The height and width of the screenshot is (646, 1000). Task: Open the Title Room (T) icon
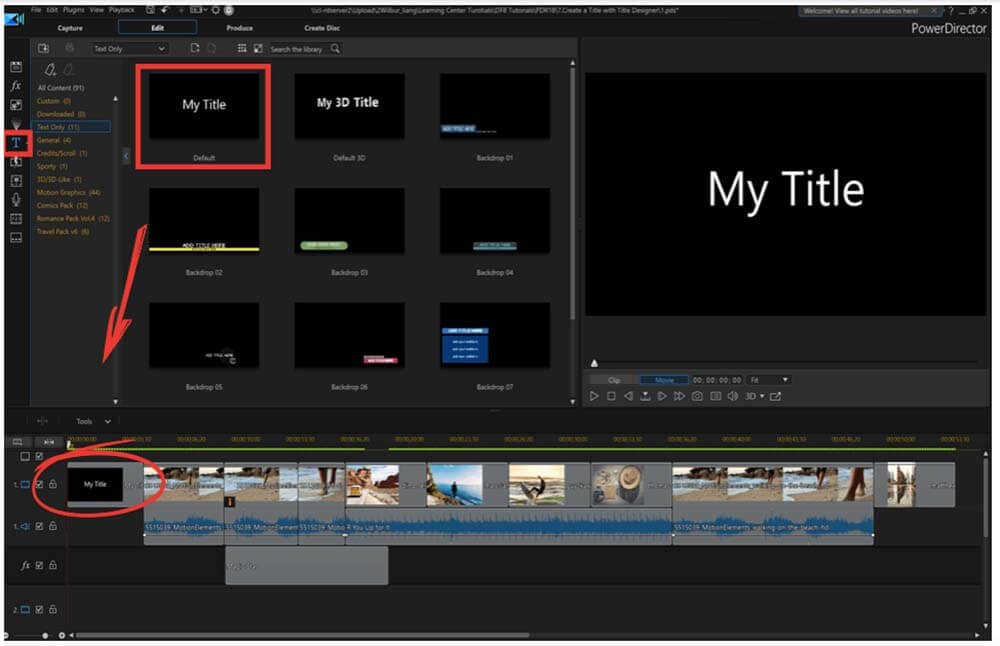coord(17,143)
